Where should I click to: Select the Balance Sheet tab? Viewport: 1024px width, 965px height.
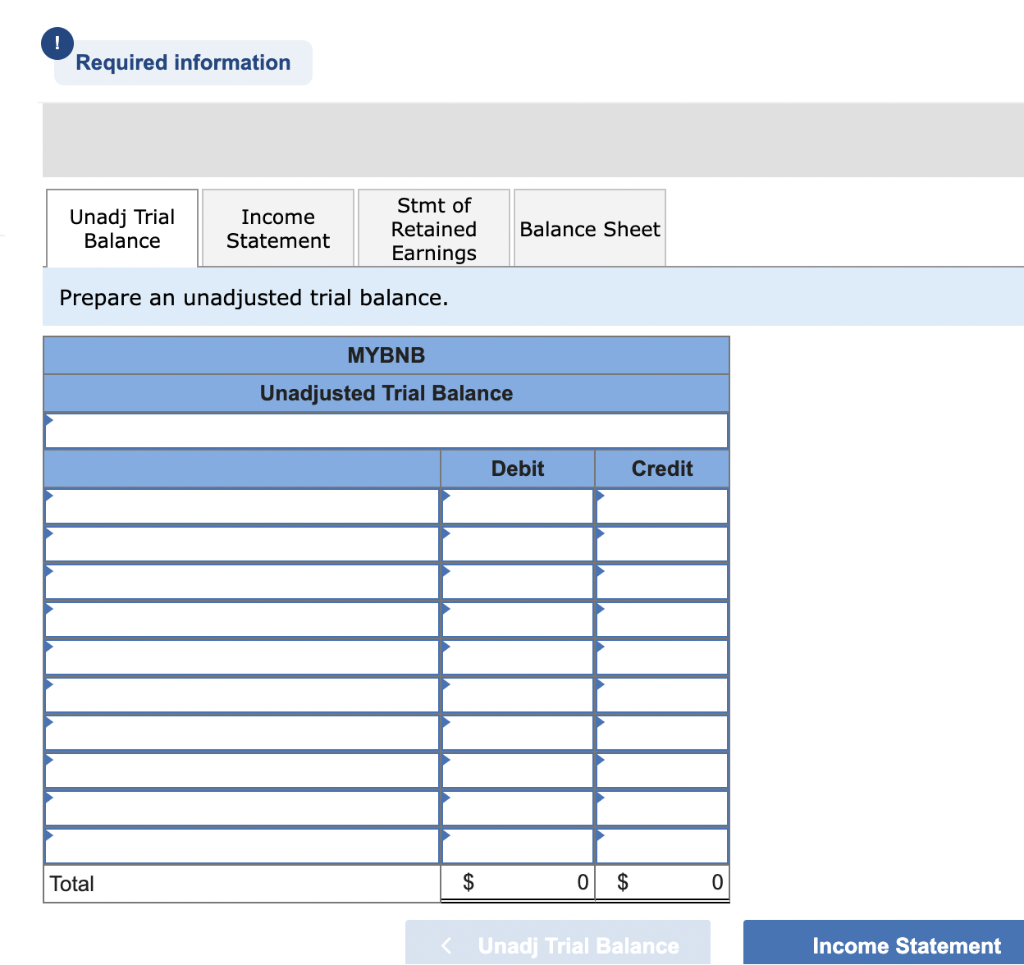(x=590, y=229)
